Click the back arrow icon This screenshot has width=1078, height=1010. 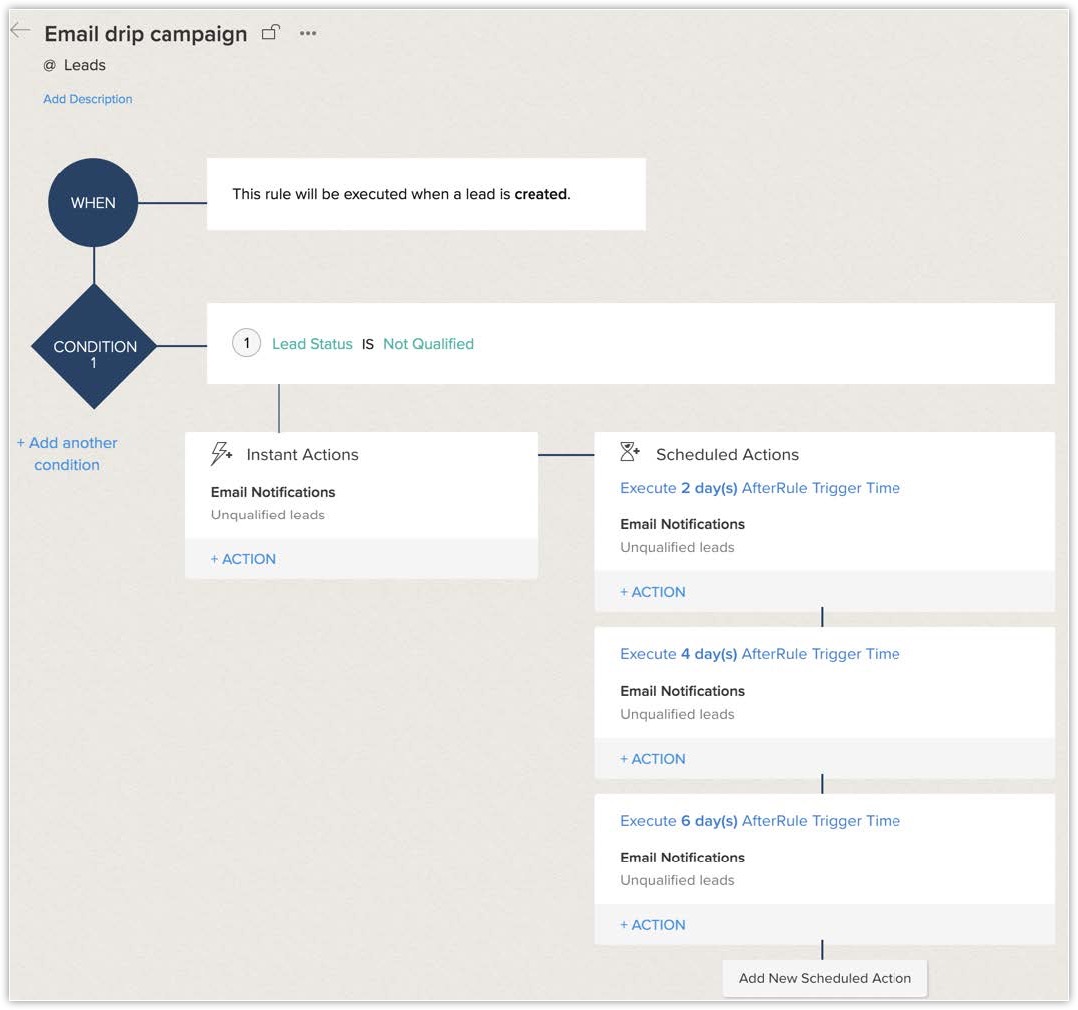point(20,31)
